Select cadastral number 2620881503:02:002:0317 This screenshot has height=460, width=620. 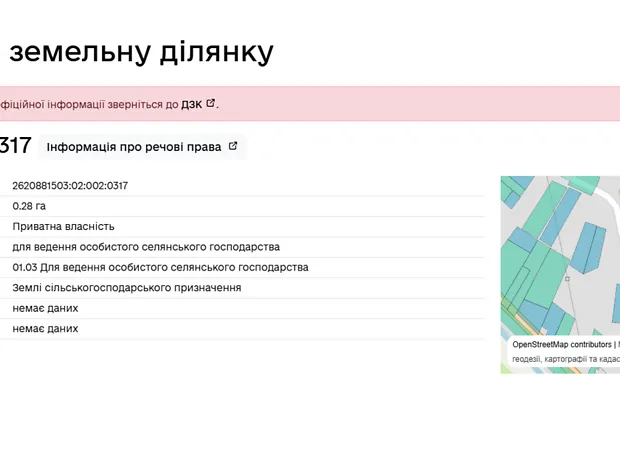(x=70, y=186)
